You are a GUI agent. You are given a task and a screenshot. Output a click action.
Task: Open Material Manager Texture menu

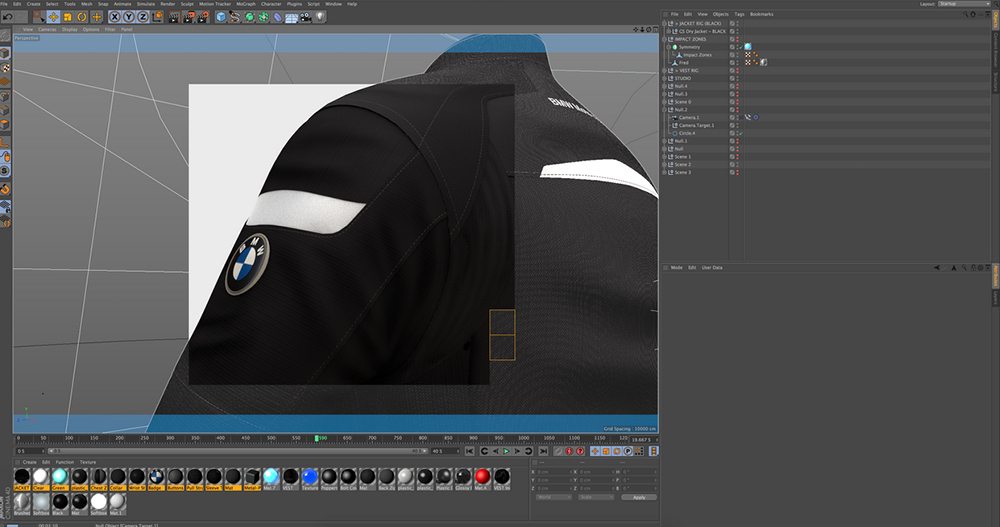coord(88,463)
